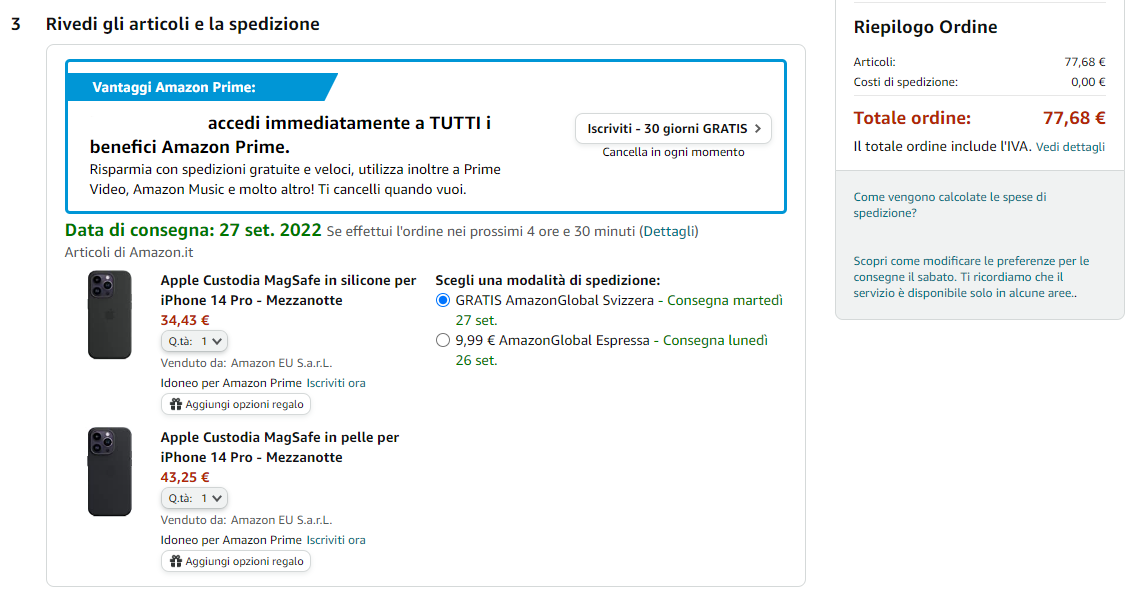1134x597 pixels.
Task: Click the silicone MagSafe case thumbnail
Action: pyautogui.click(x=109, y=314)
